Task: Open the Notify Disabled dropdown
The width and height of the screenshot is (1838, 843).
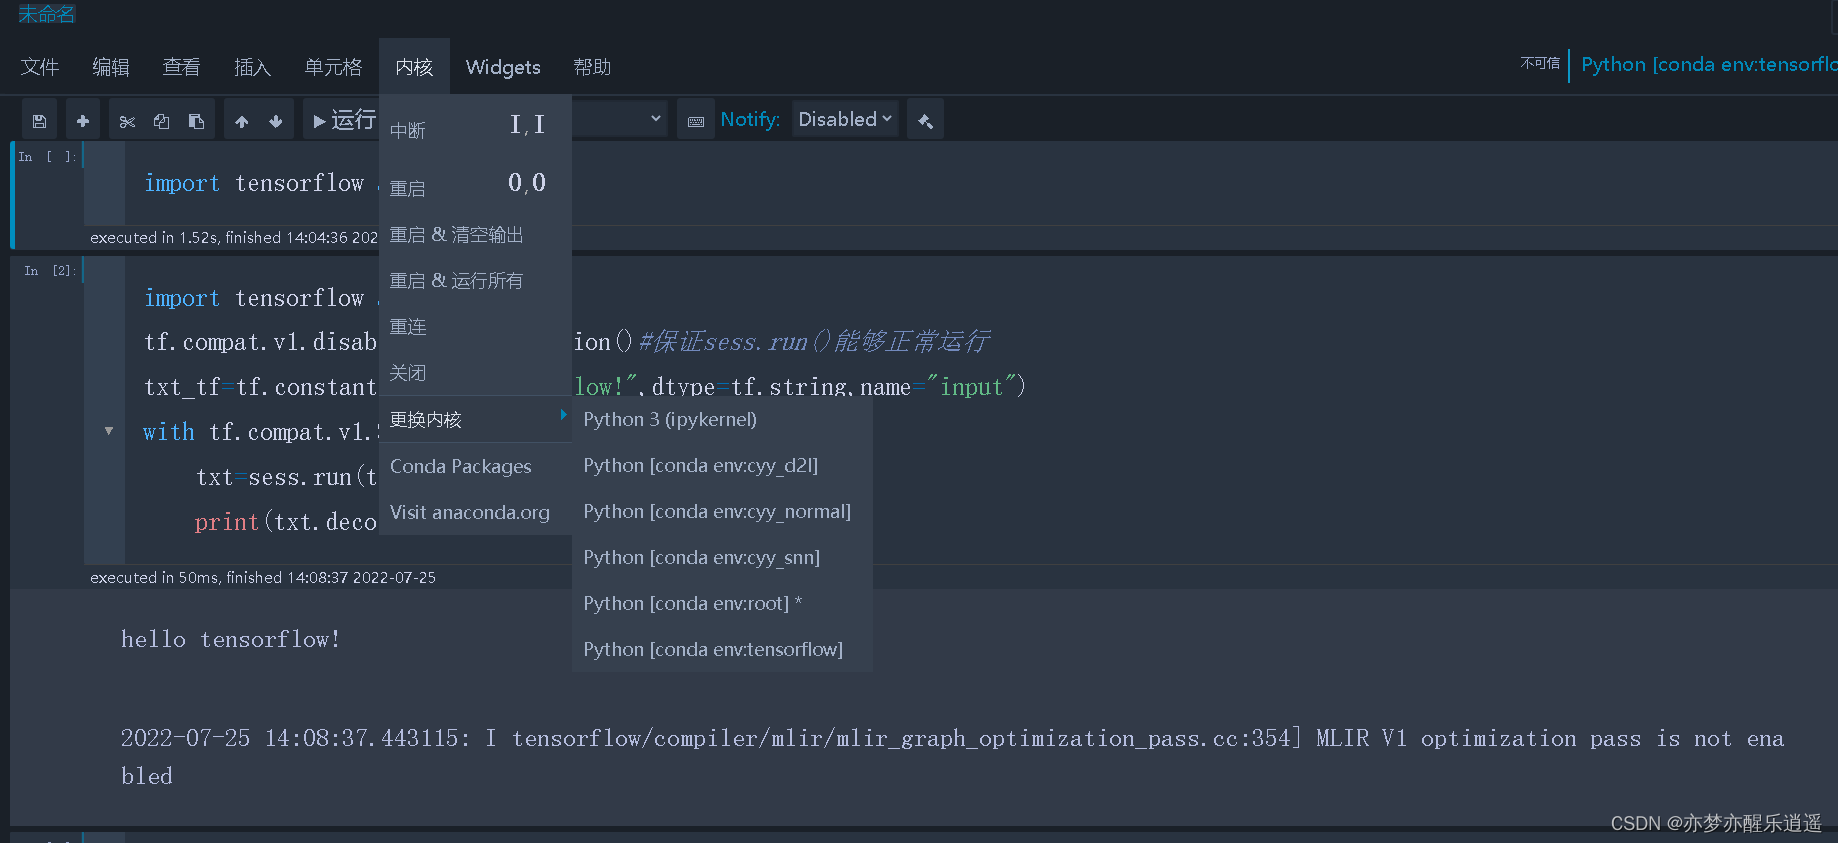Action: point(845,119)
